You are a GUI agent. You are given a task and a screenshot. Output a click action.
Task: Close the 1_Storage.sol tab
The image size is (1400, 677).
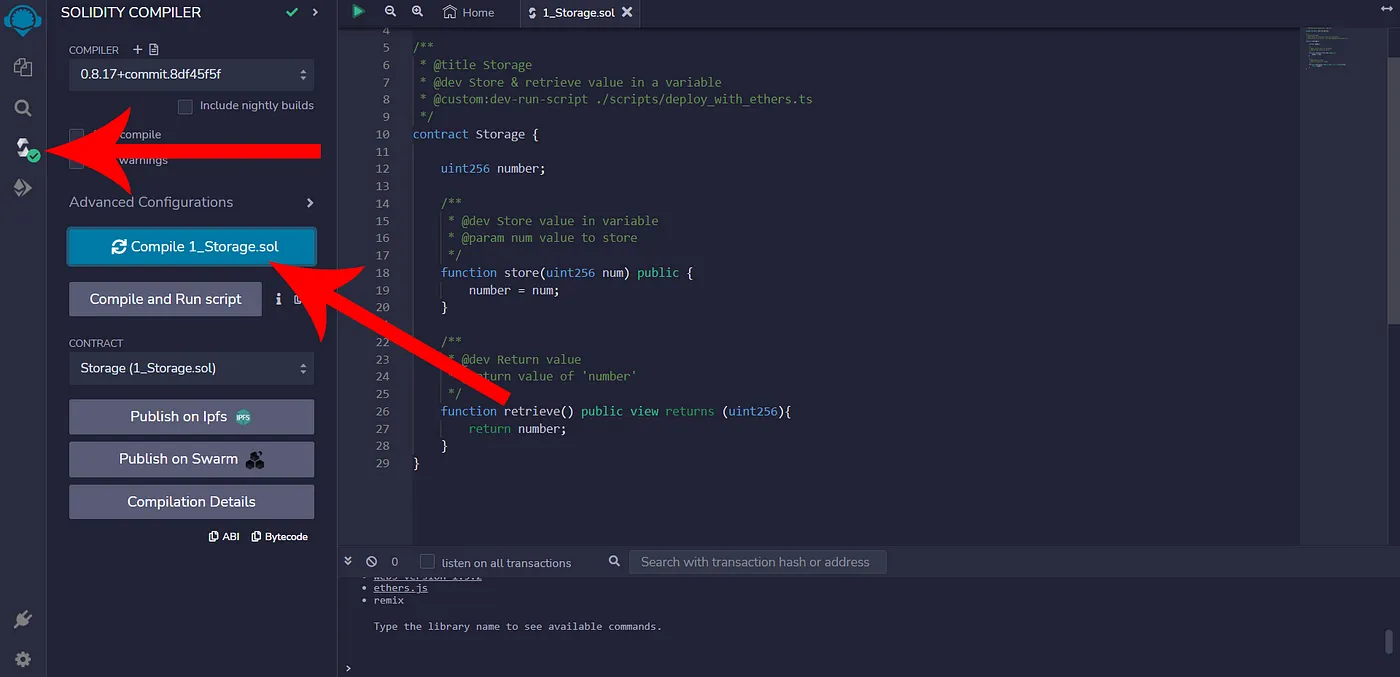[x=627, y=12]
